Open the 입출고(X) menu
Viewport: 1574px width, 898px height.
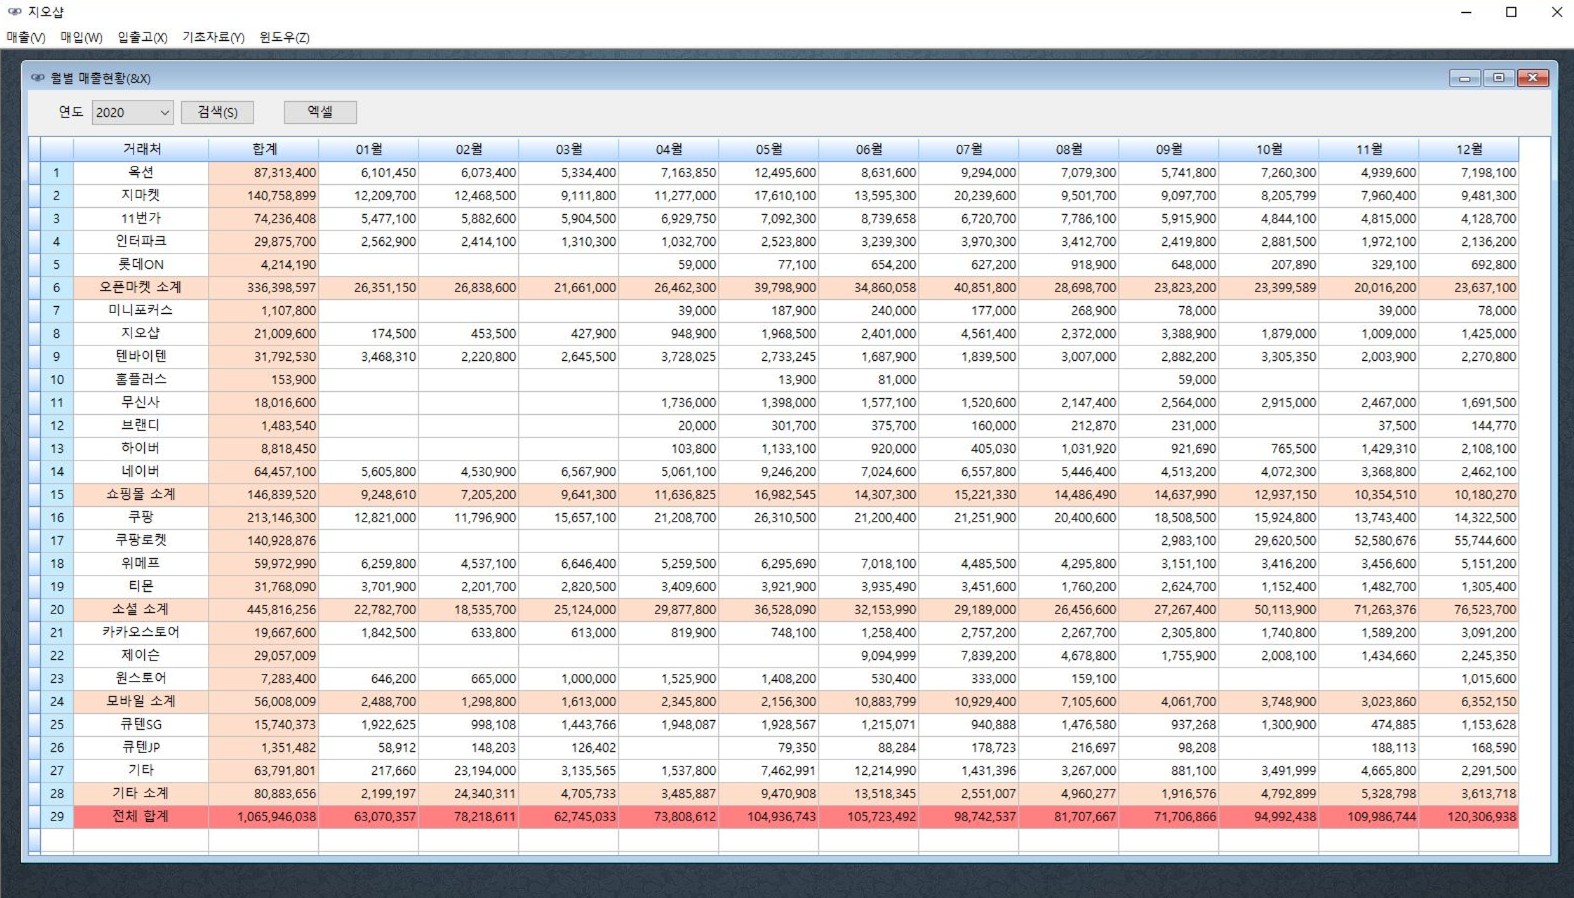pyautogui.click(x=142, y=37)
